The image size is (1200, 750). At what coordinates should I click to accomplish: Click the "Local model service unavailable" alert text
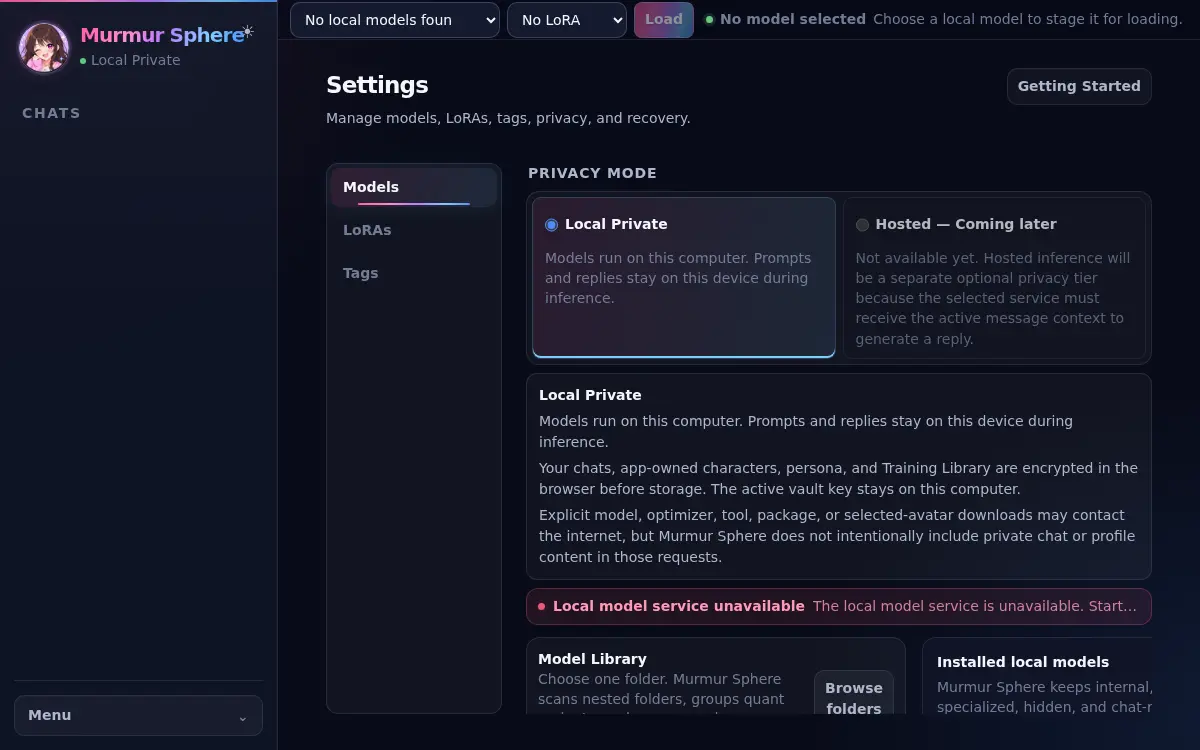point(679,606)
